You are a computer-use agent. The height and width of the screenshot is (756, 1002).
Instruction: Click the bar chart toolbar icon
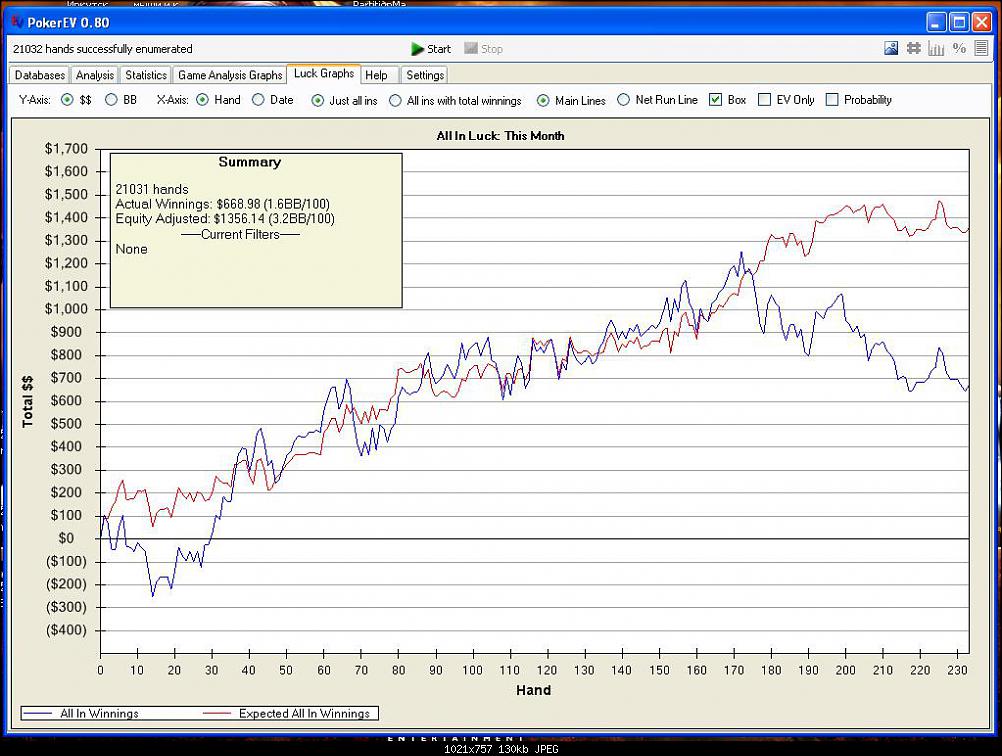[936, 49]
